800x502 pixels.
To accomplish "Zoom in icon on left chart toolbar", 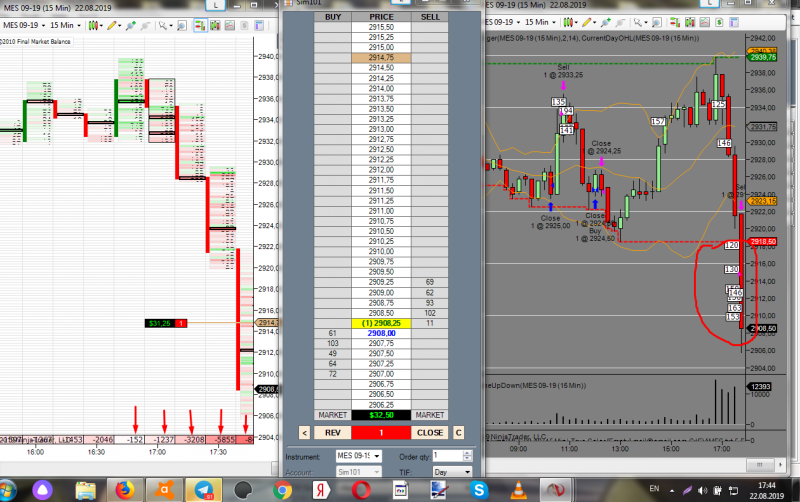I will [131, 25].
